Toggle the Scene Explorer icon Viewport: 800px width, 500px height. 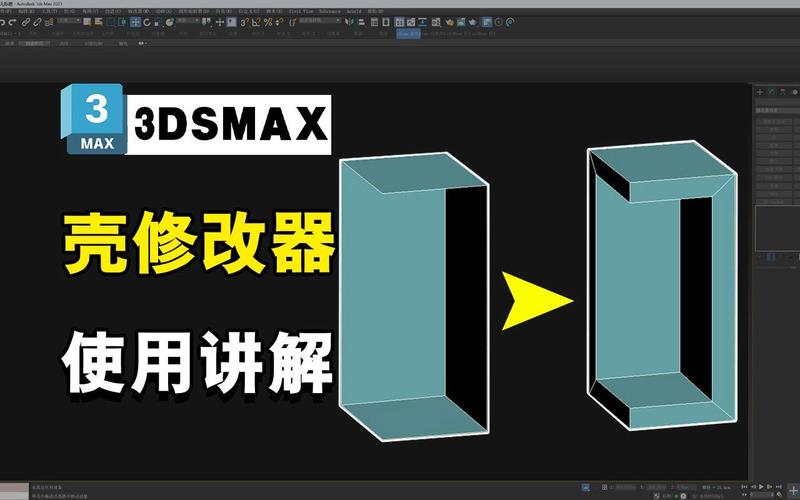point(374,22)
